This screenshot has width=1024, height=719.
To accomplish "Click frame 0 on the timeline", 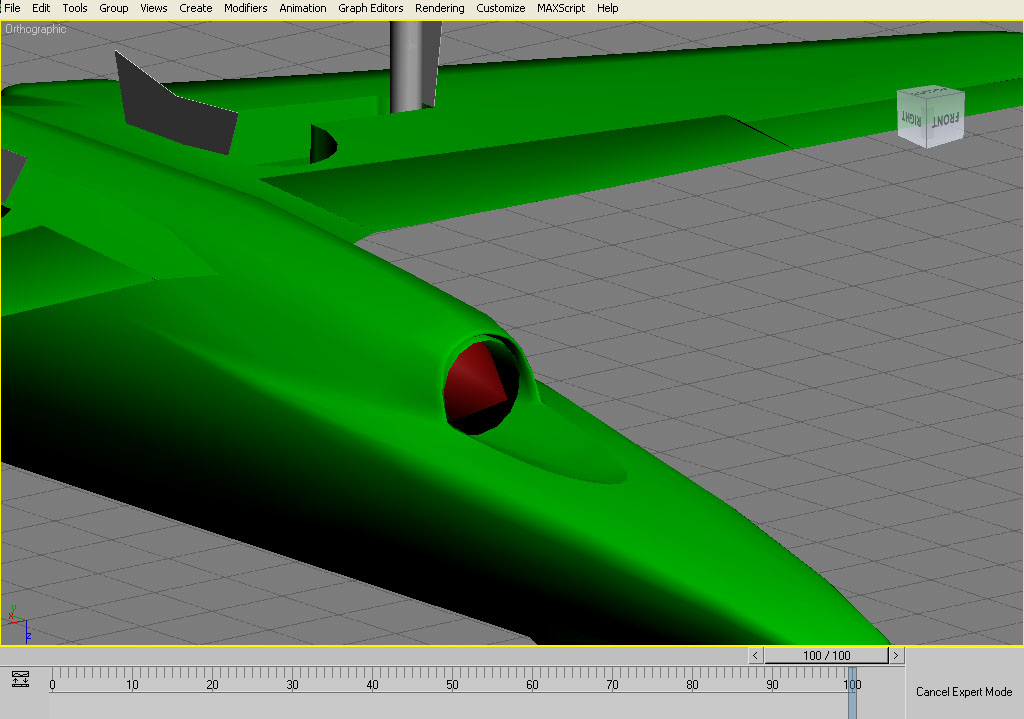I will pyautogui.click(x=52, y=685).
